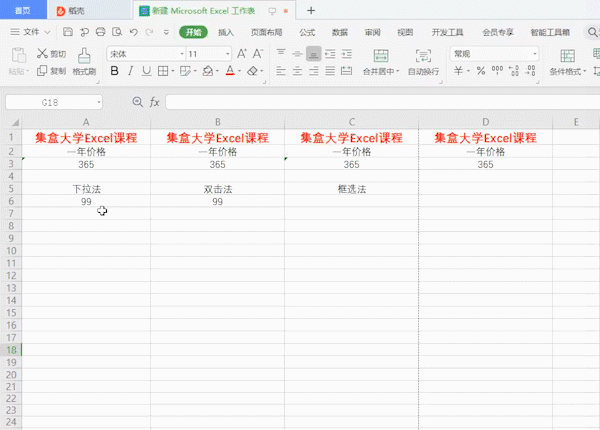Click the decrease decimal places icon
The height and width of the screenshot is (430, 600).
point(530,71)
